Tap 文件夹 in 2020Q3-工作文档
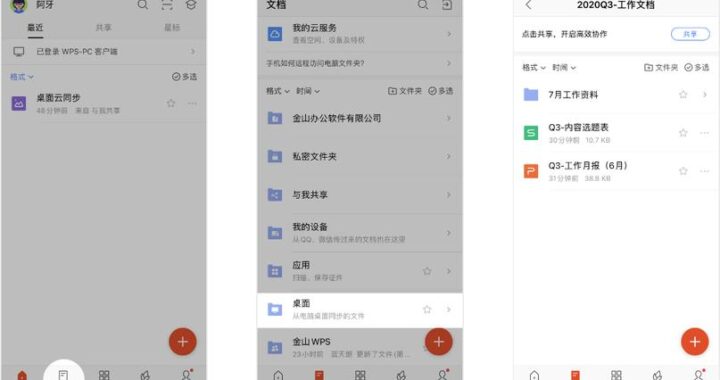This screenshot has width=720, height=380. tap(661, 67)
